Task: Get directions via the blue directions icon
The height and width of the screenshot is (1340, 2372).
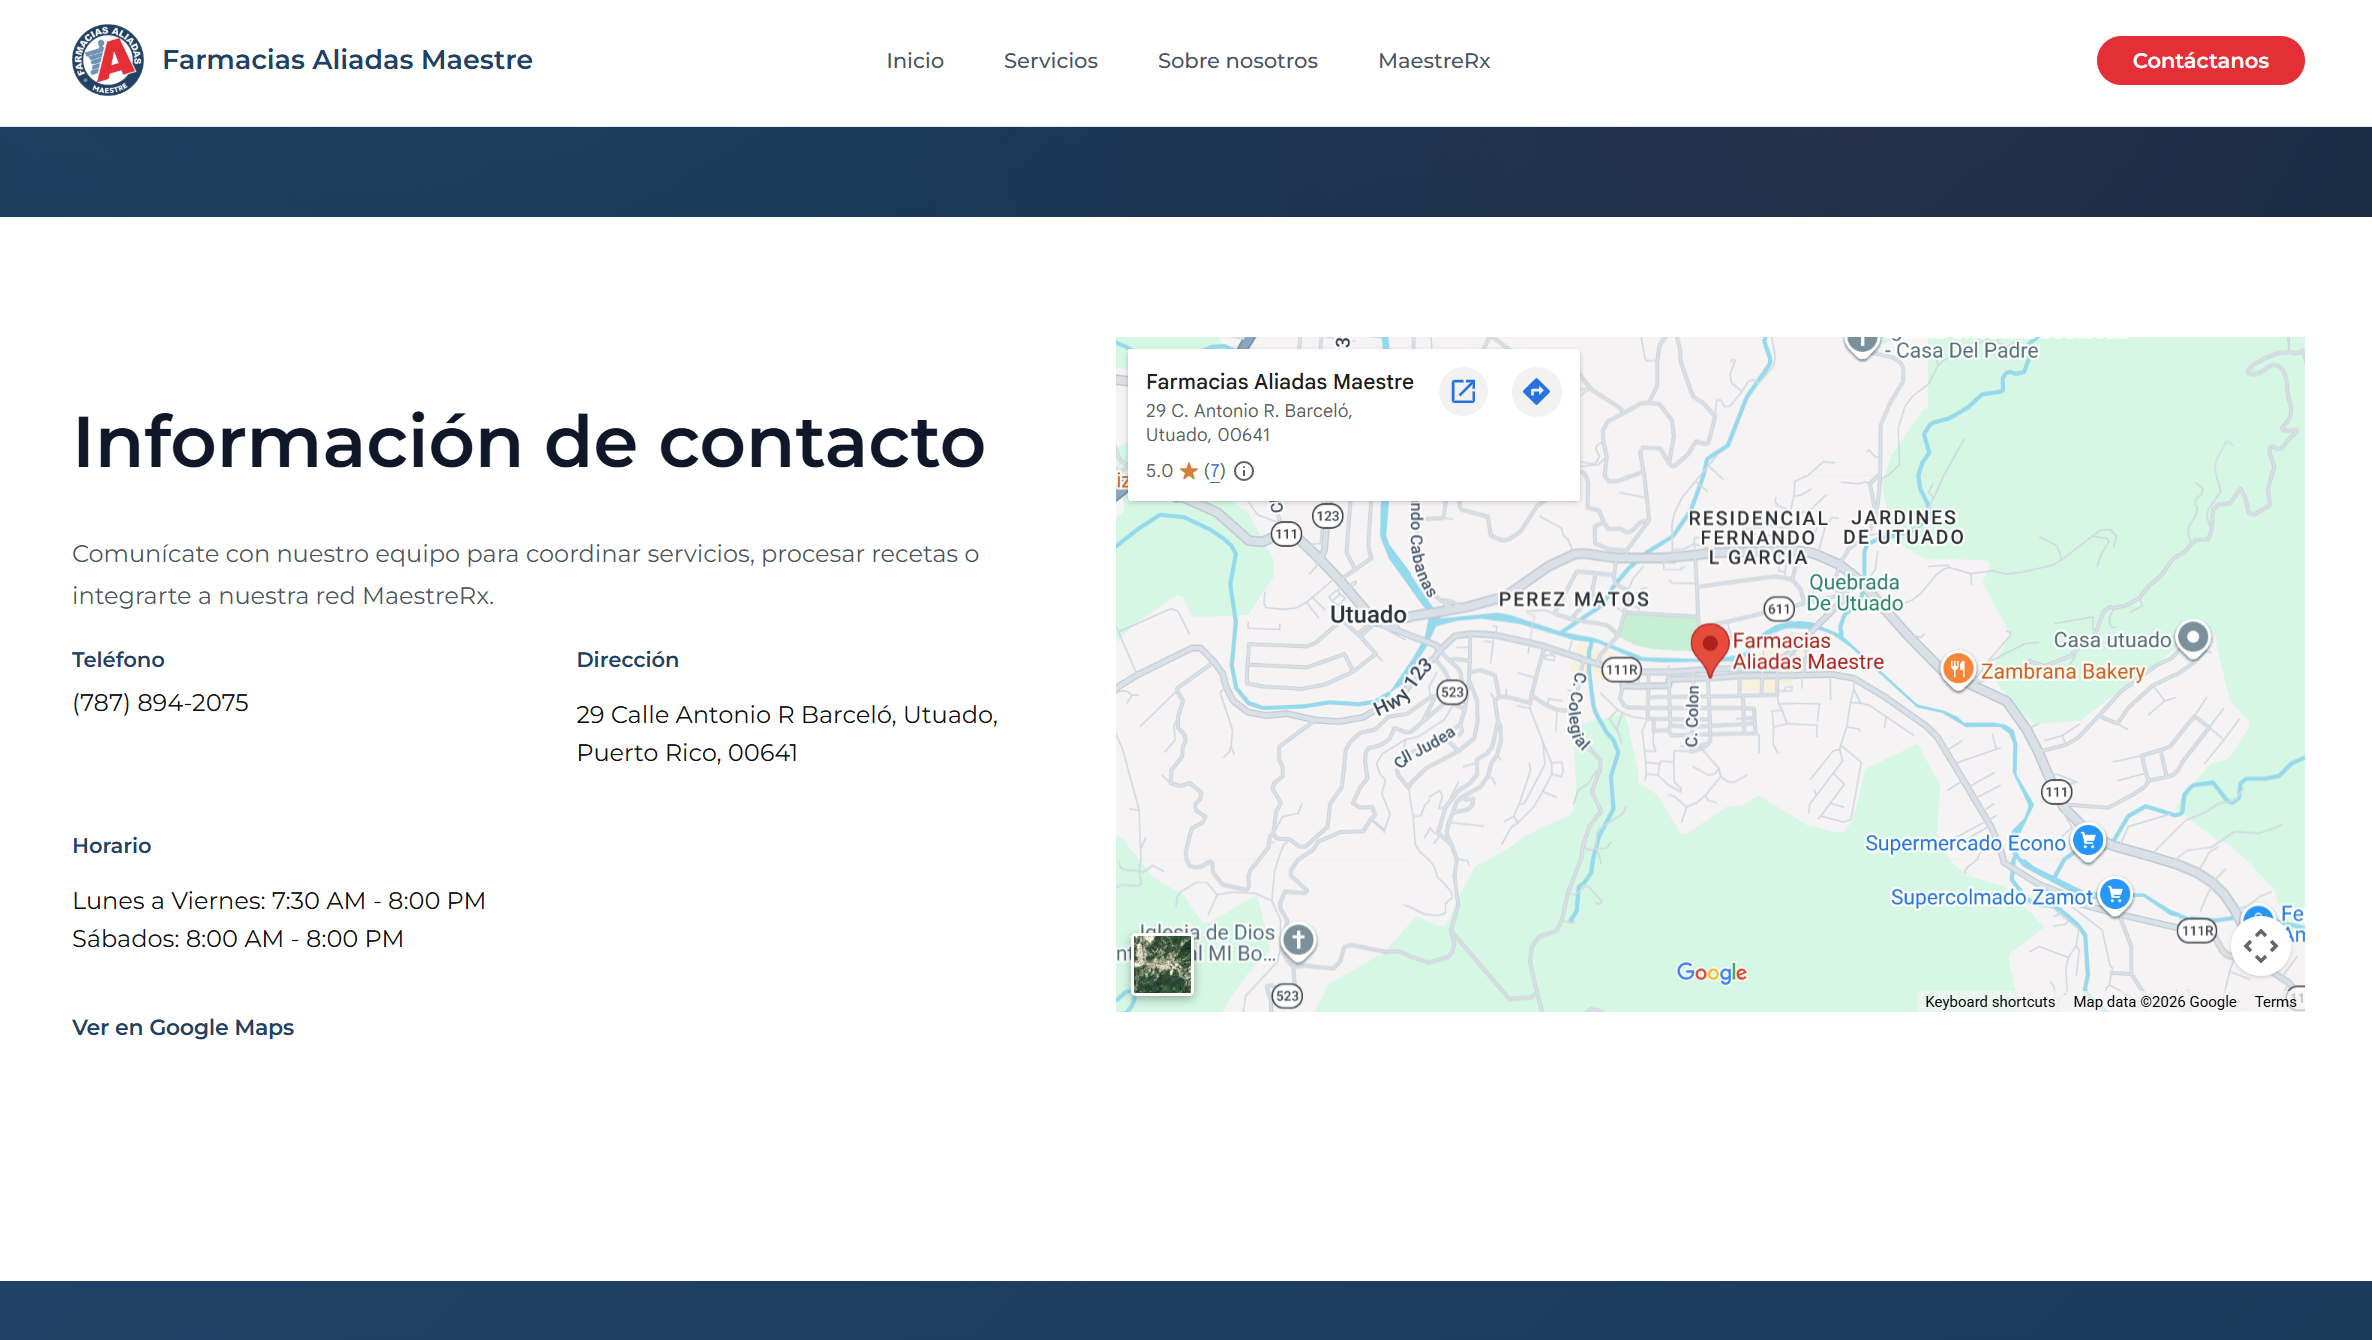Action: 1536,391
